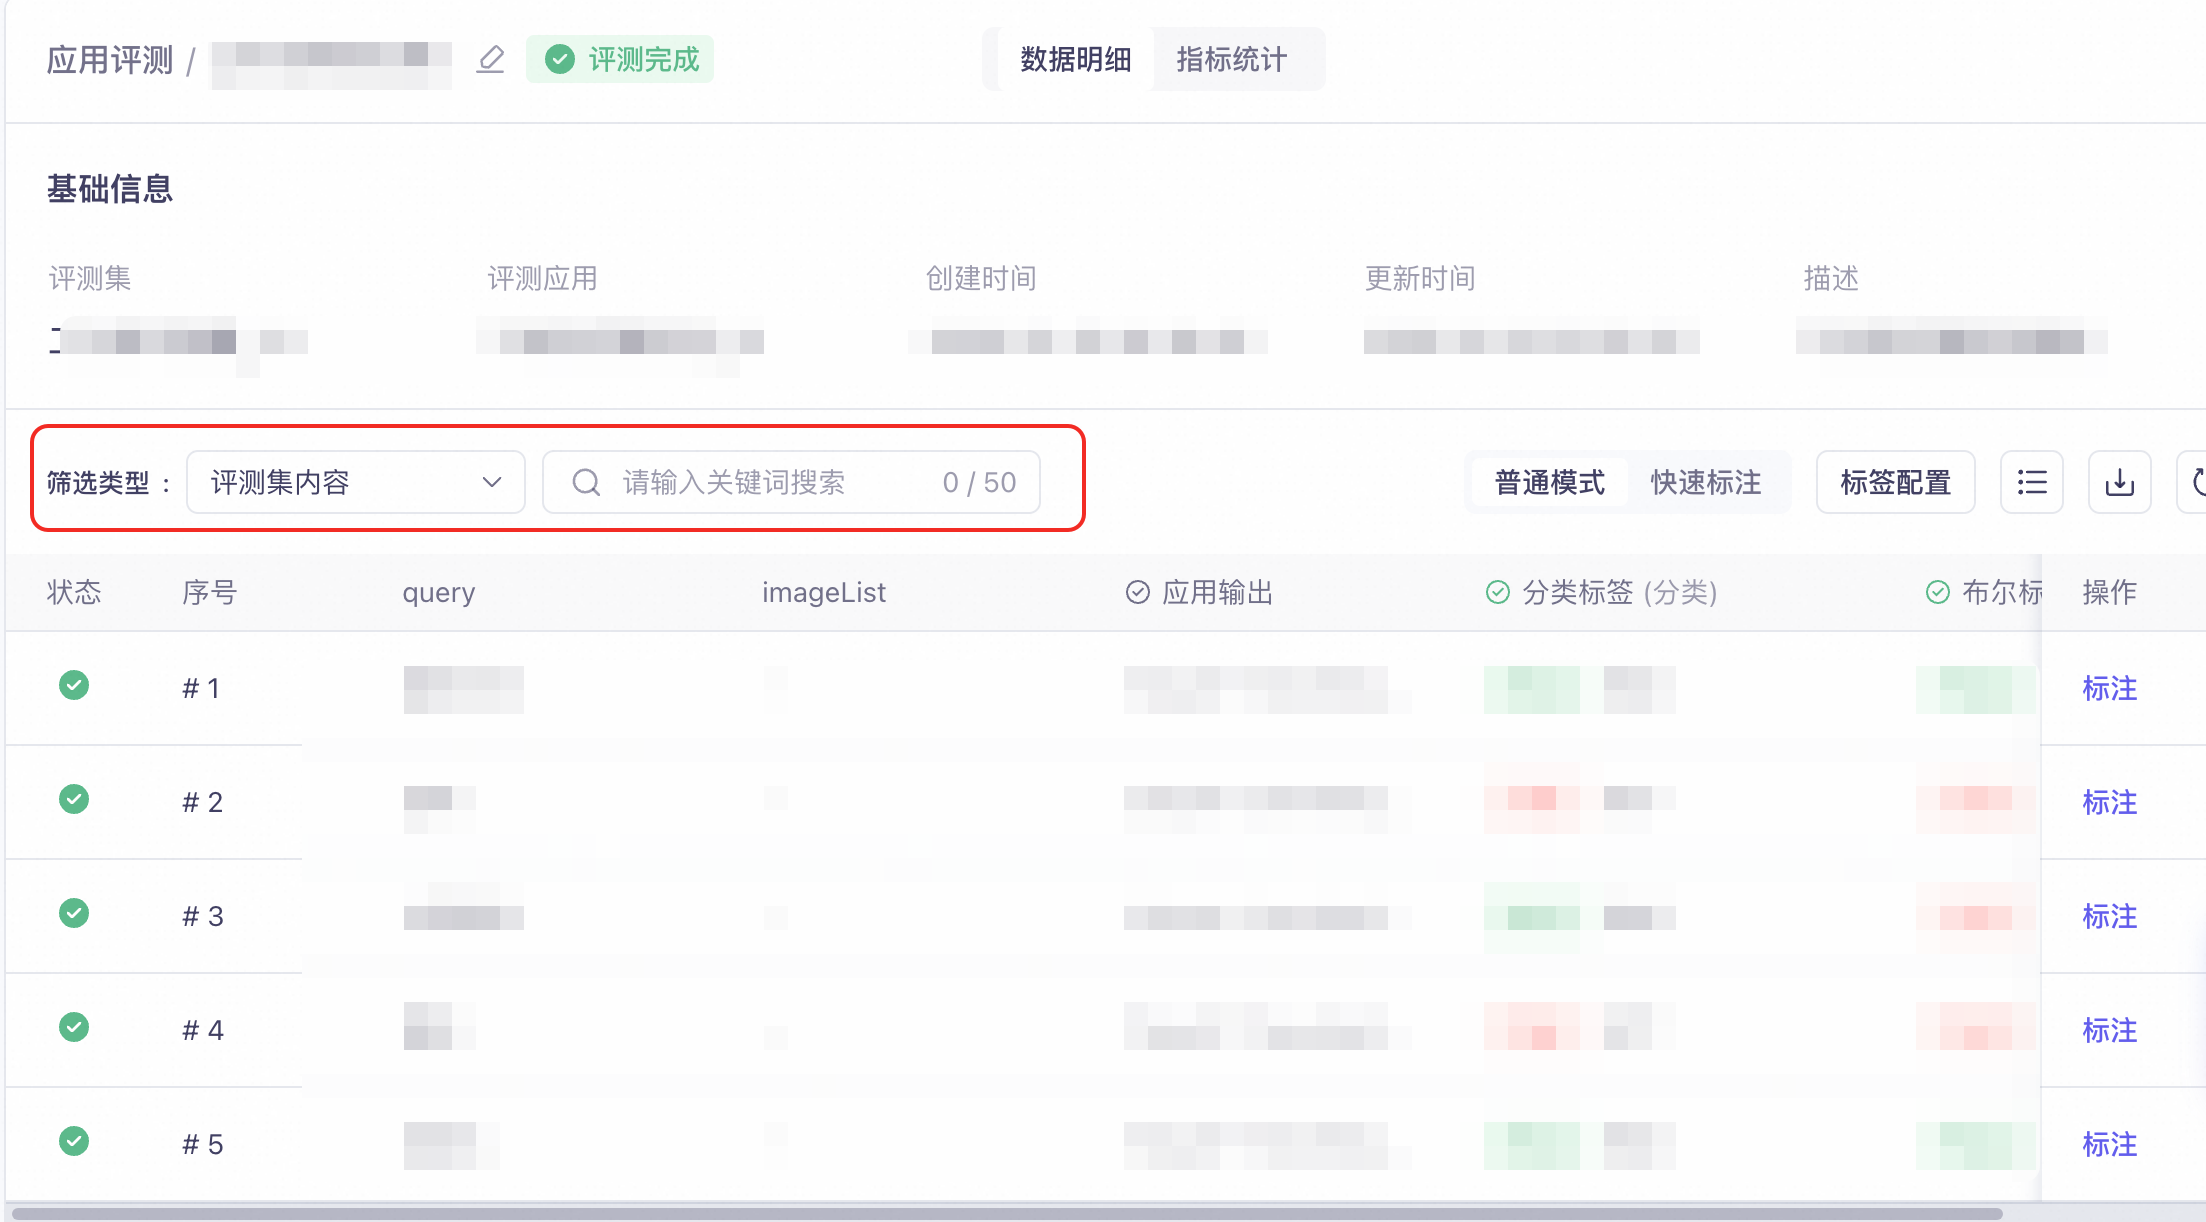Viewport: 2206px width, 1222px height.
Task: Click green status check for row #1
Action: (x=74, y=686)
